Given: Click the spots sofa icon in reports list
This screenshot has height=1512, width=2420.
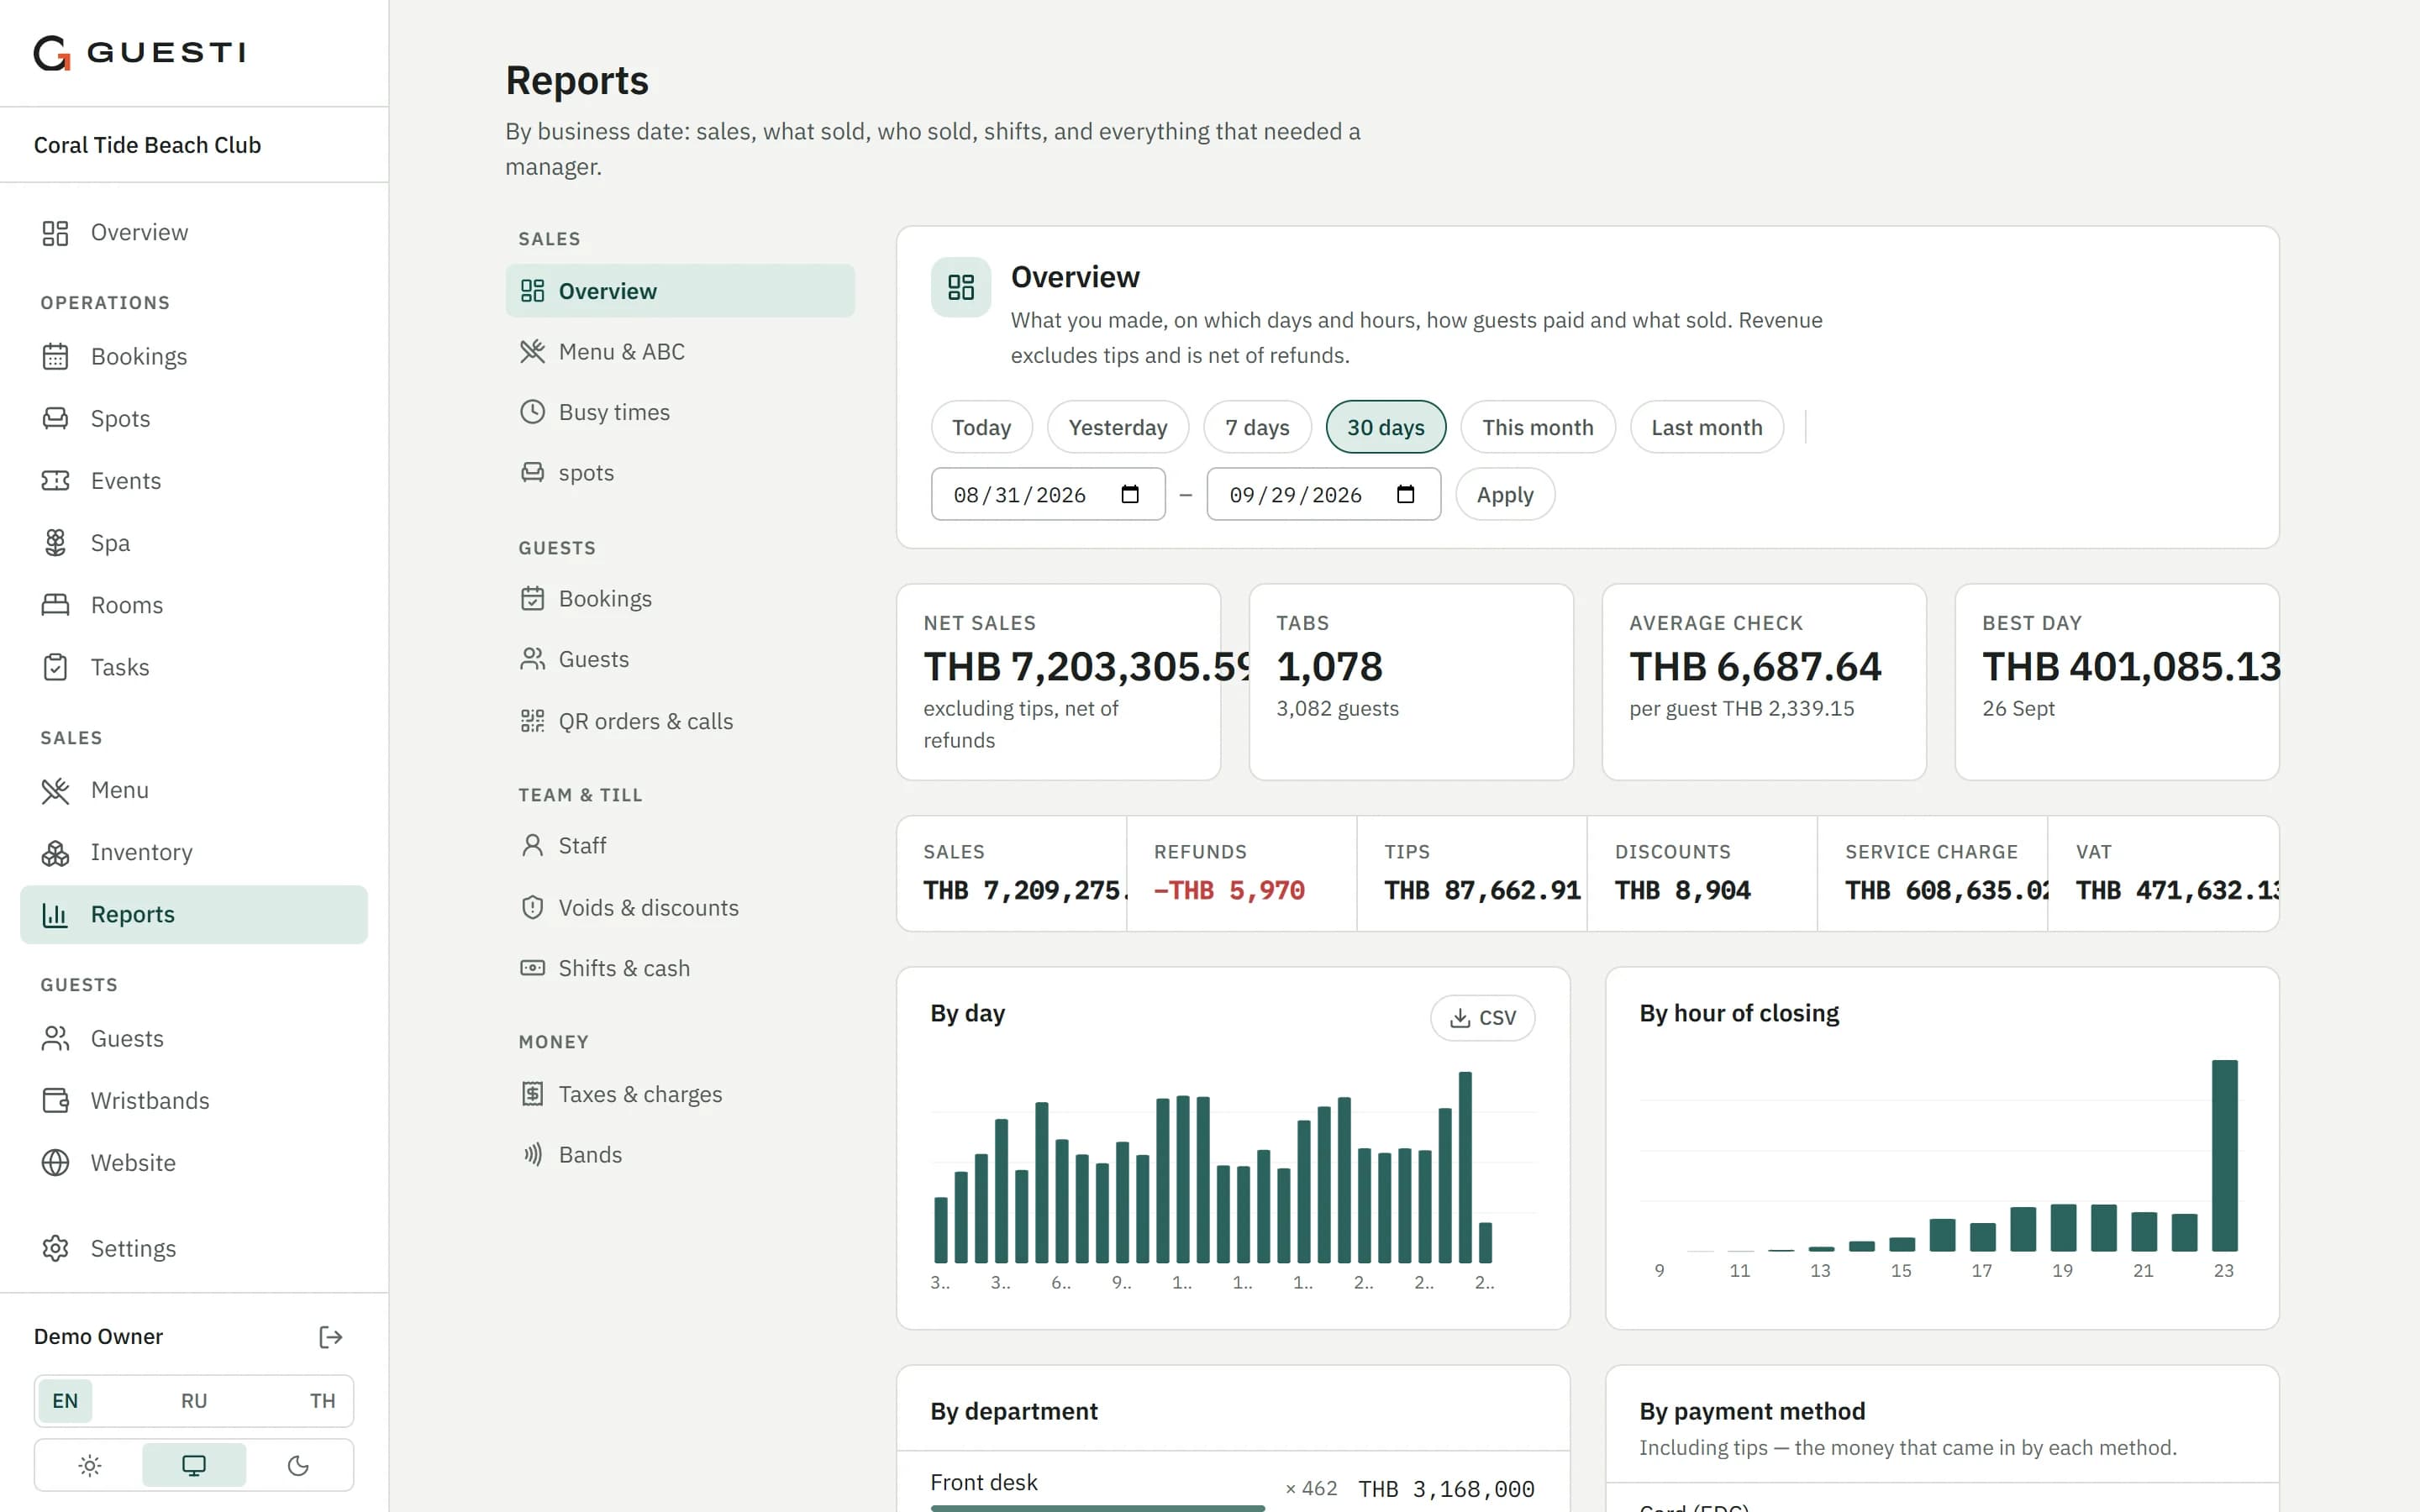Looking at the screenshot, I should tap(532, 472).
